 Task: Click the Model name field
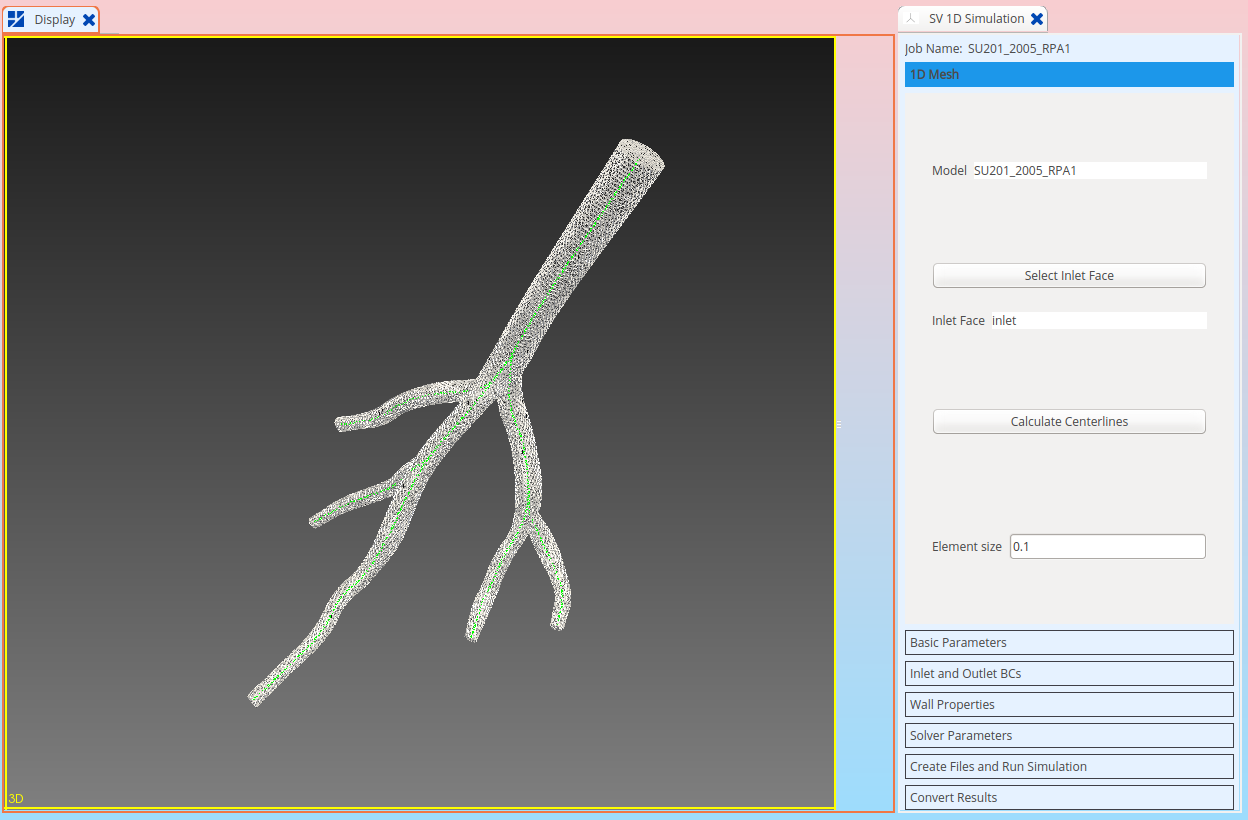pos(1089,170)
